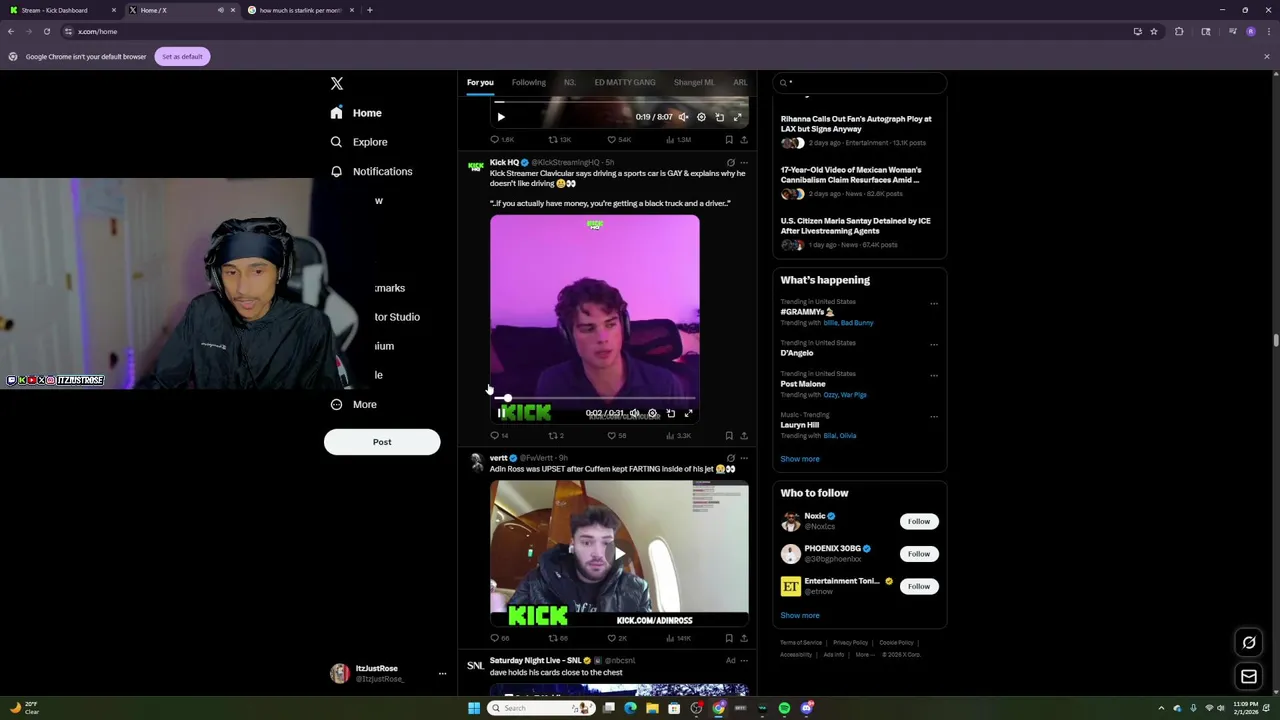Open settings gear on top 8:07 video
This screenshot has height=720, width=1280.
click(701, 117)
